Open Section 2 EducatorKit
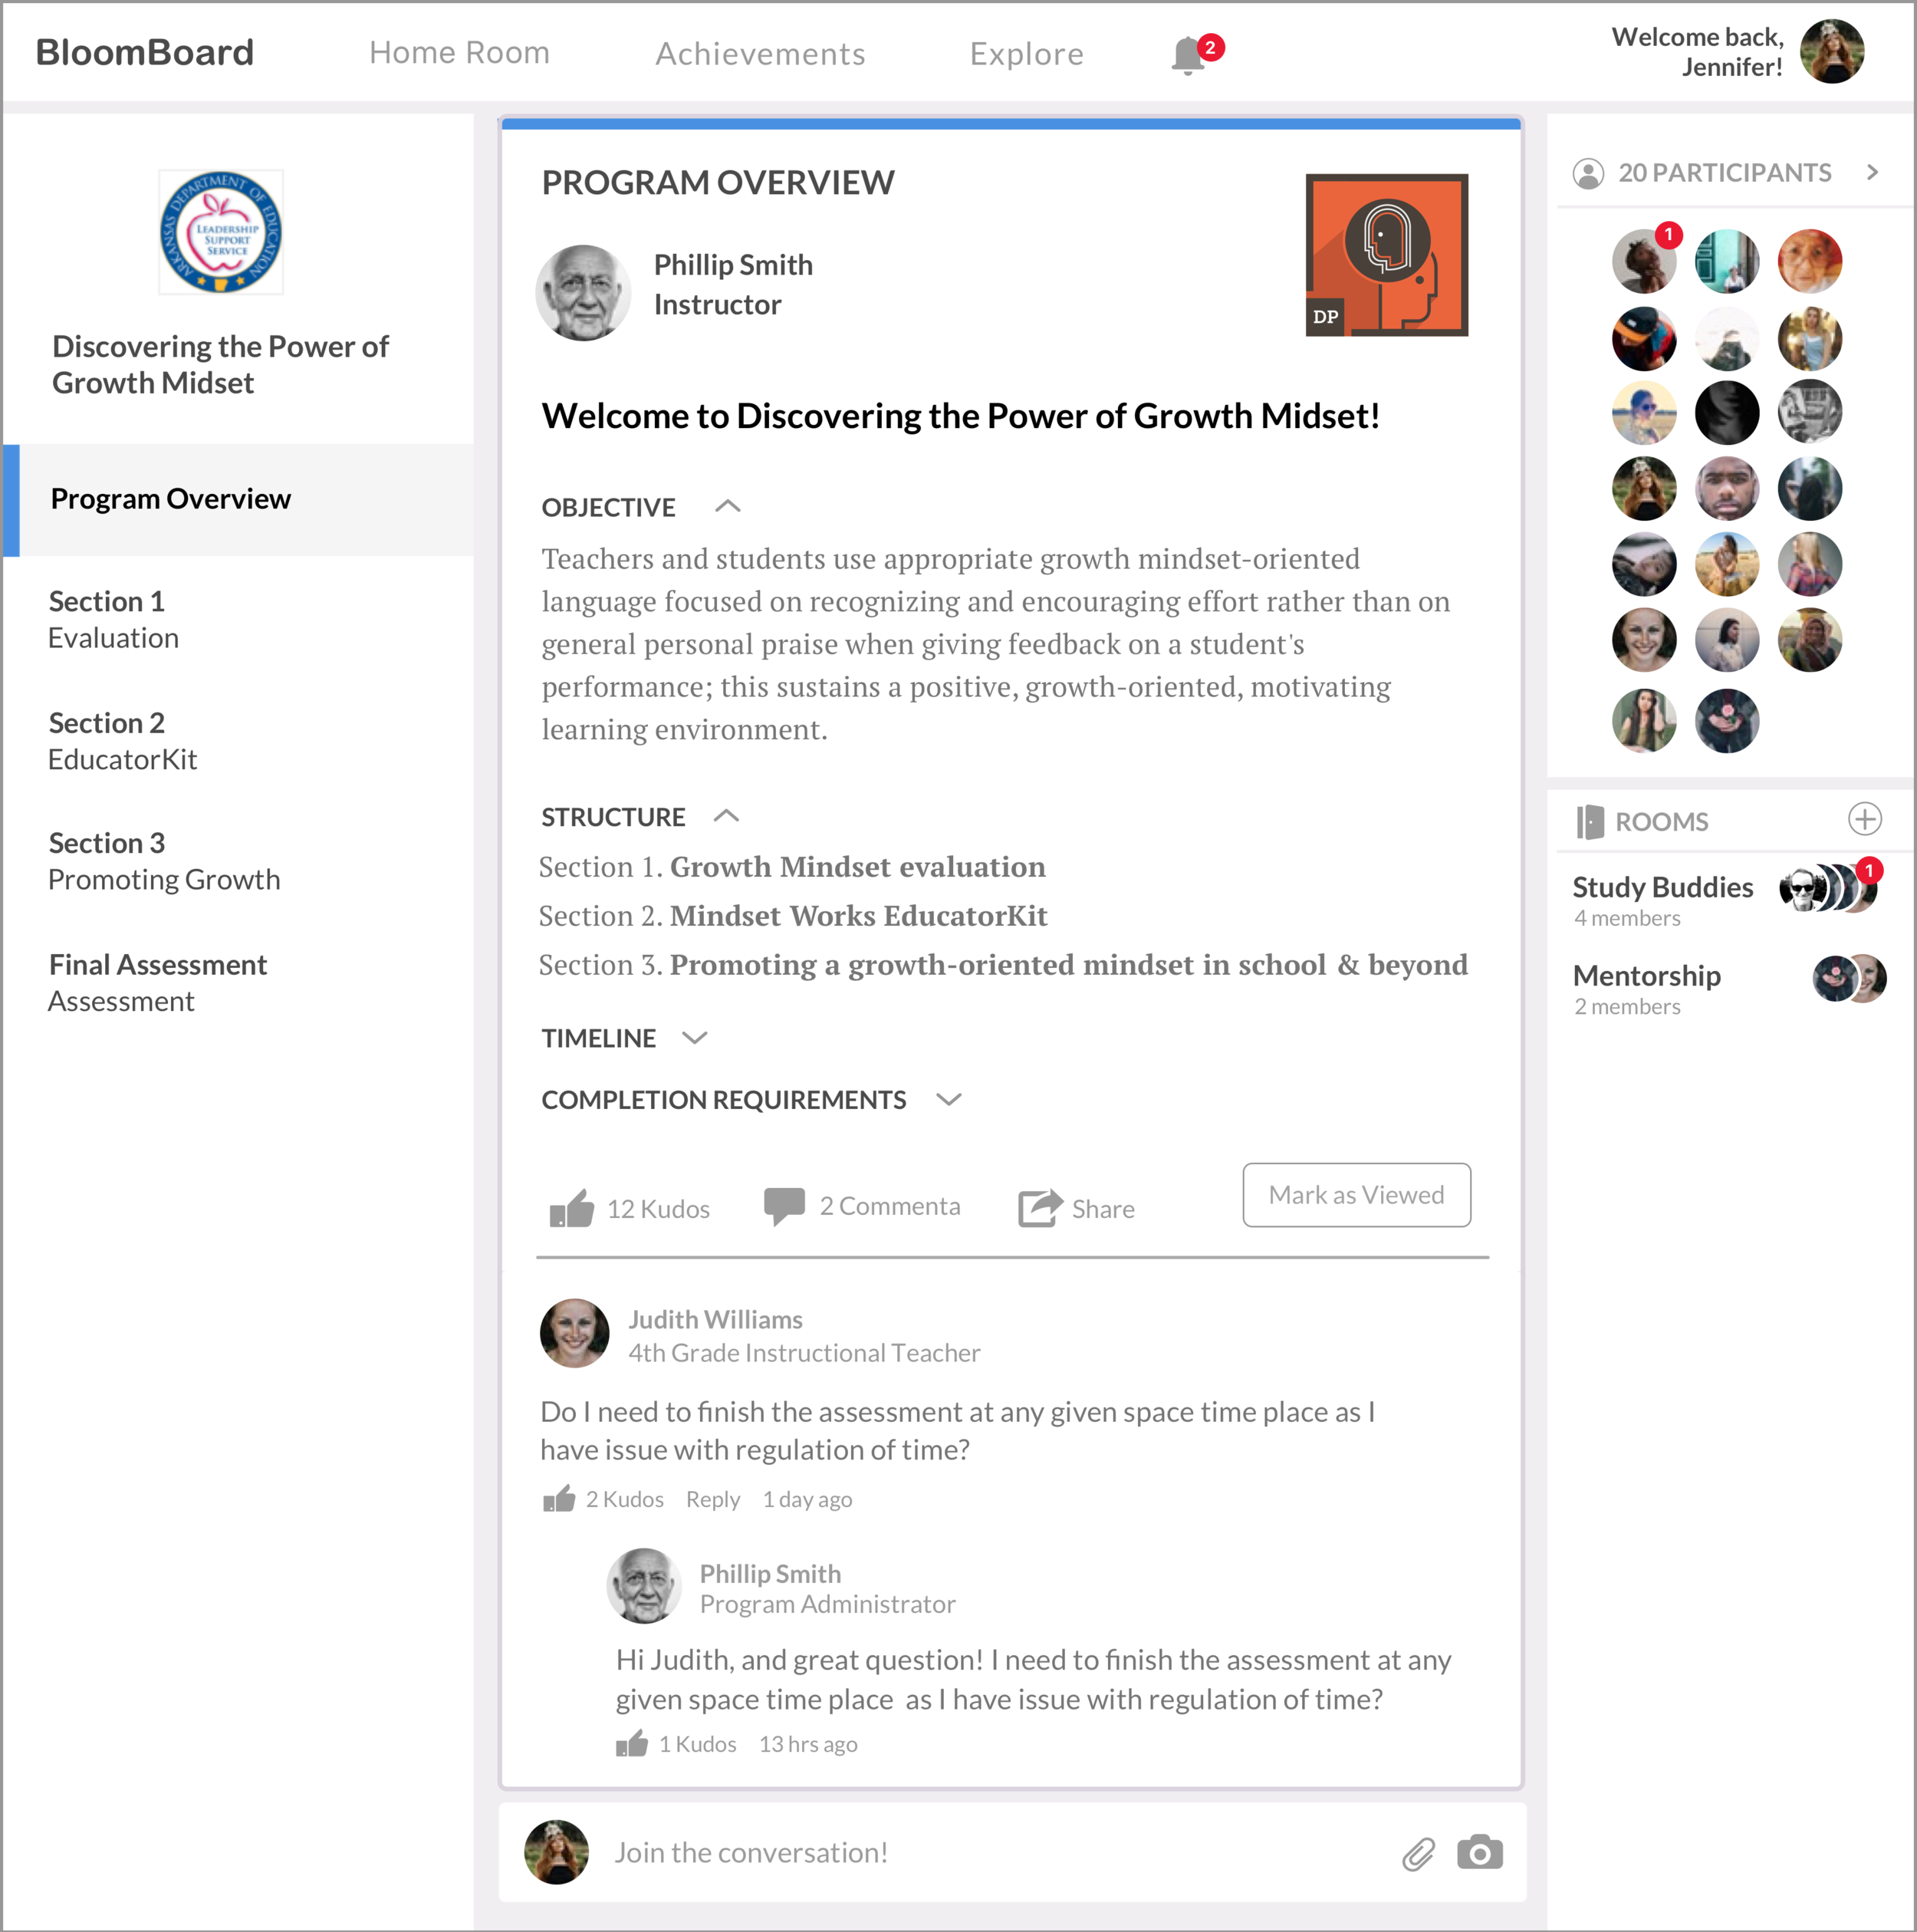Image resolution: width=1917 pixels, height=1932 pixels. [123, 740]
